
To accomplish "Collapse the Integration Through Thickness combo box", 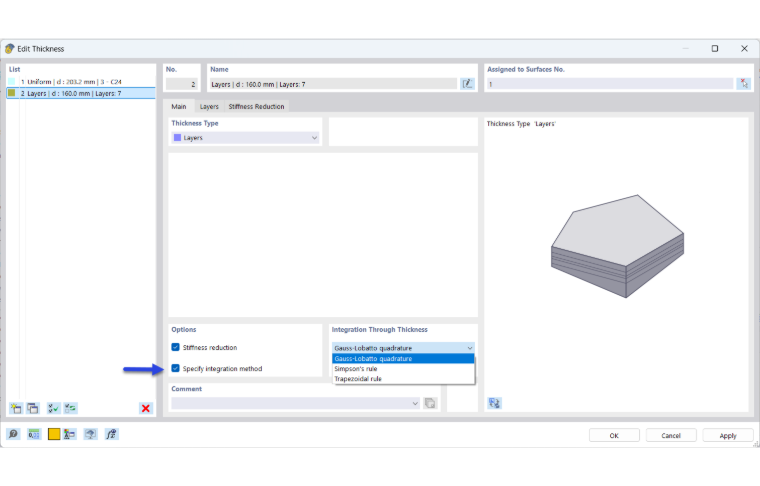I will point(403,348).
